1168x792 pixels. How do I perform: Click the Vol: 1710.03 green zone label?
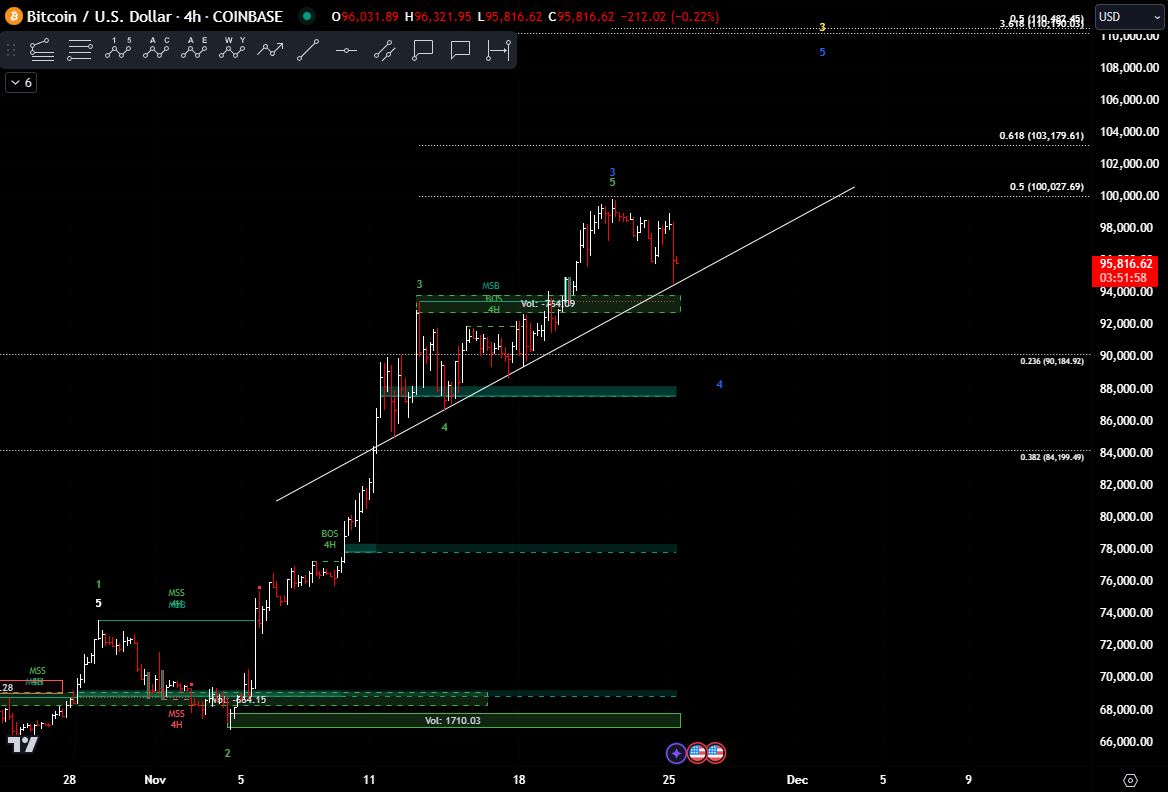[452, 720]
